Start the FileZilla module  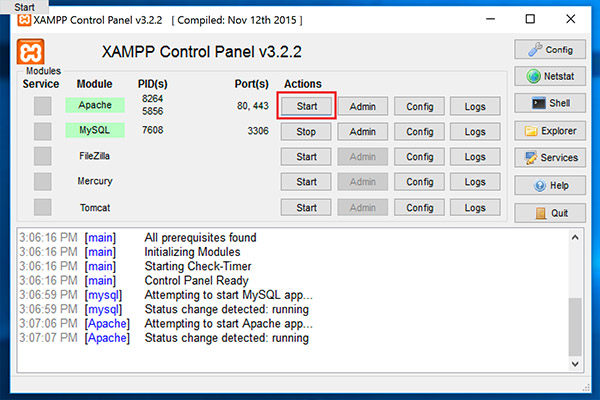[306, 157]
